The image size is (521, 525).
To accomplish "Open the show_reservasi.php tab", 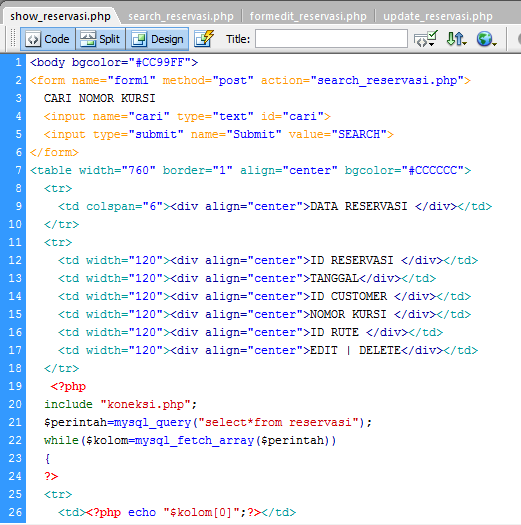I will (60, 16).
